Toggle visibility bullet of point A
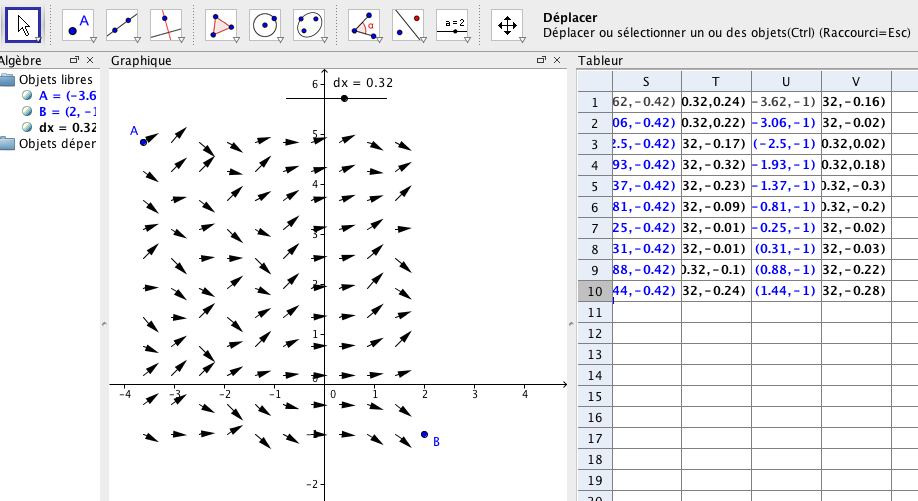The height and width of the screenshot is (501, 918). (x=27, y=96)
